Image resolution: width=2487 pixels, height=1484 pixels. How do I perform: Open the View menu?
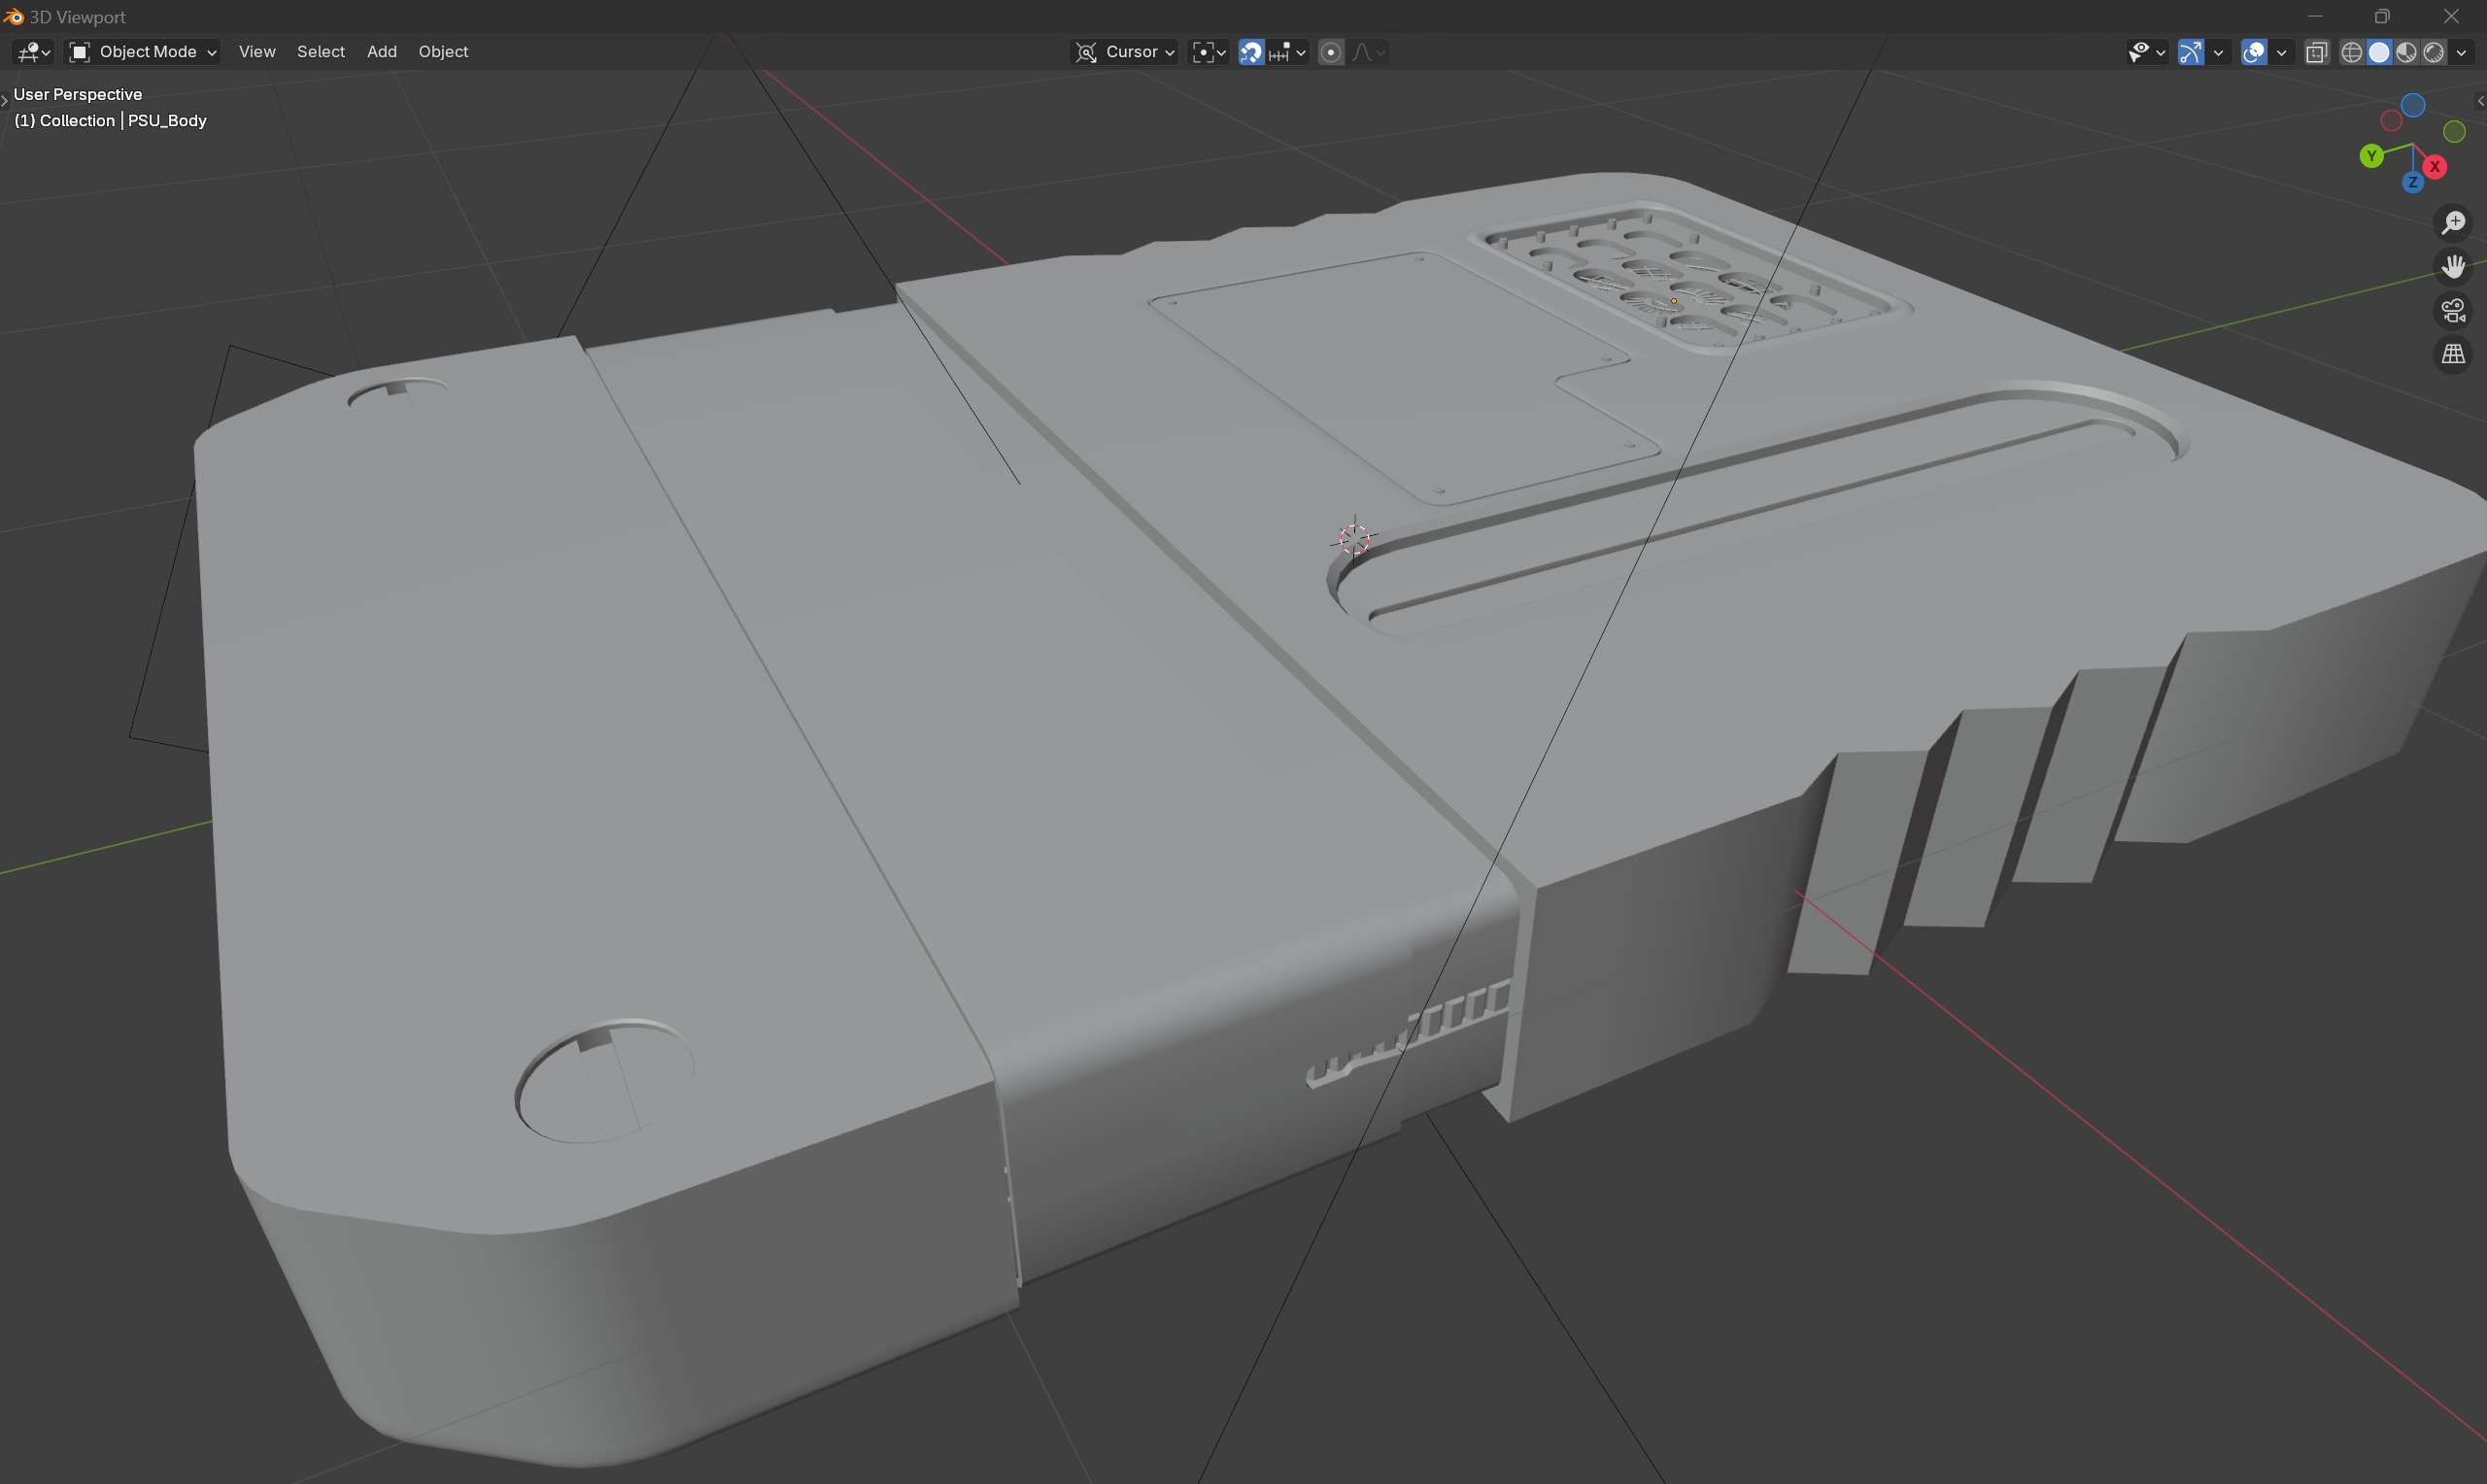257,52
